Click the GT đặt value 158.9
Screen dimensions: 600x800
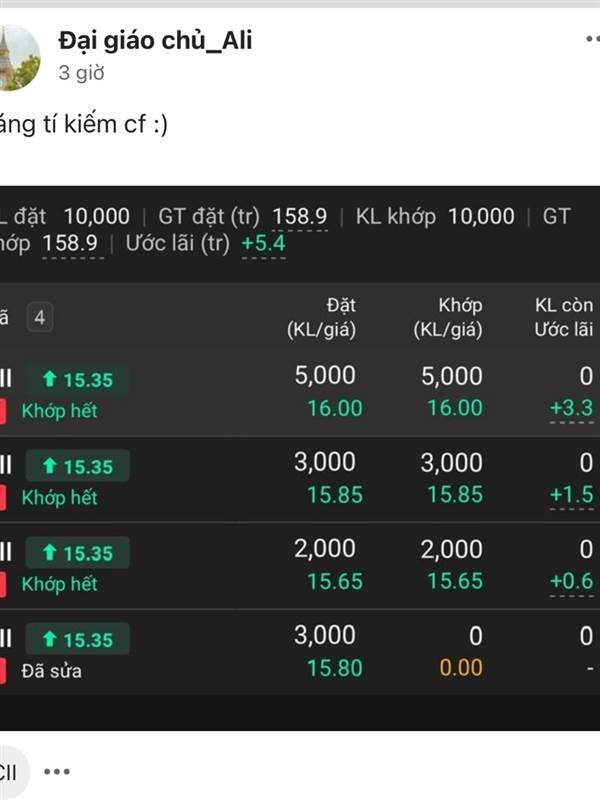tap(299, 216)
